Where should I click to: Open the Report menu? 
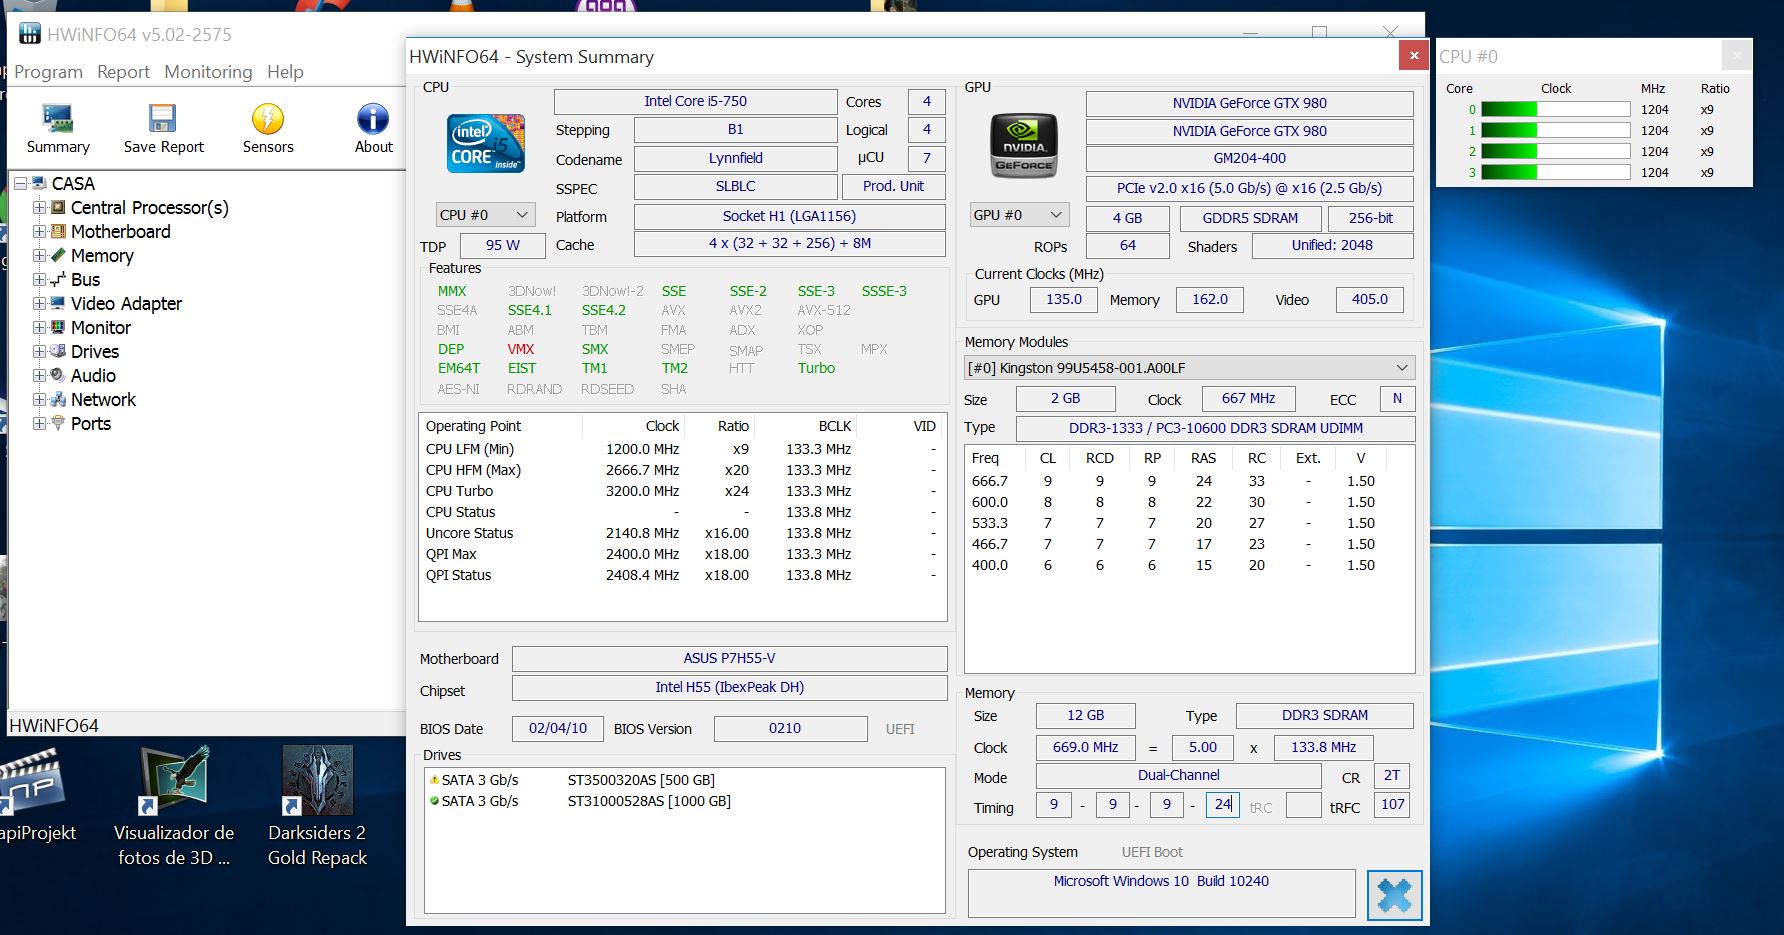click(123, 72)
